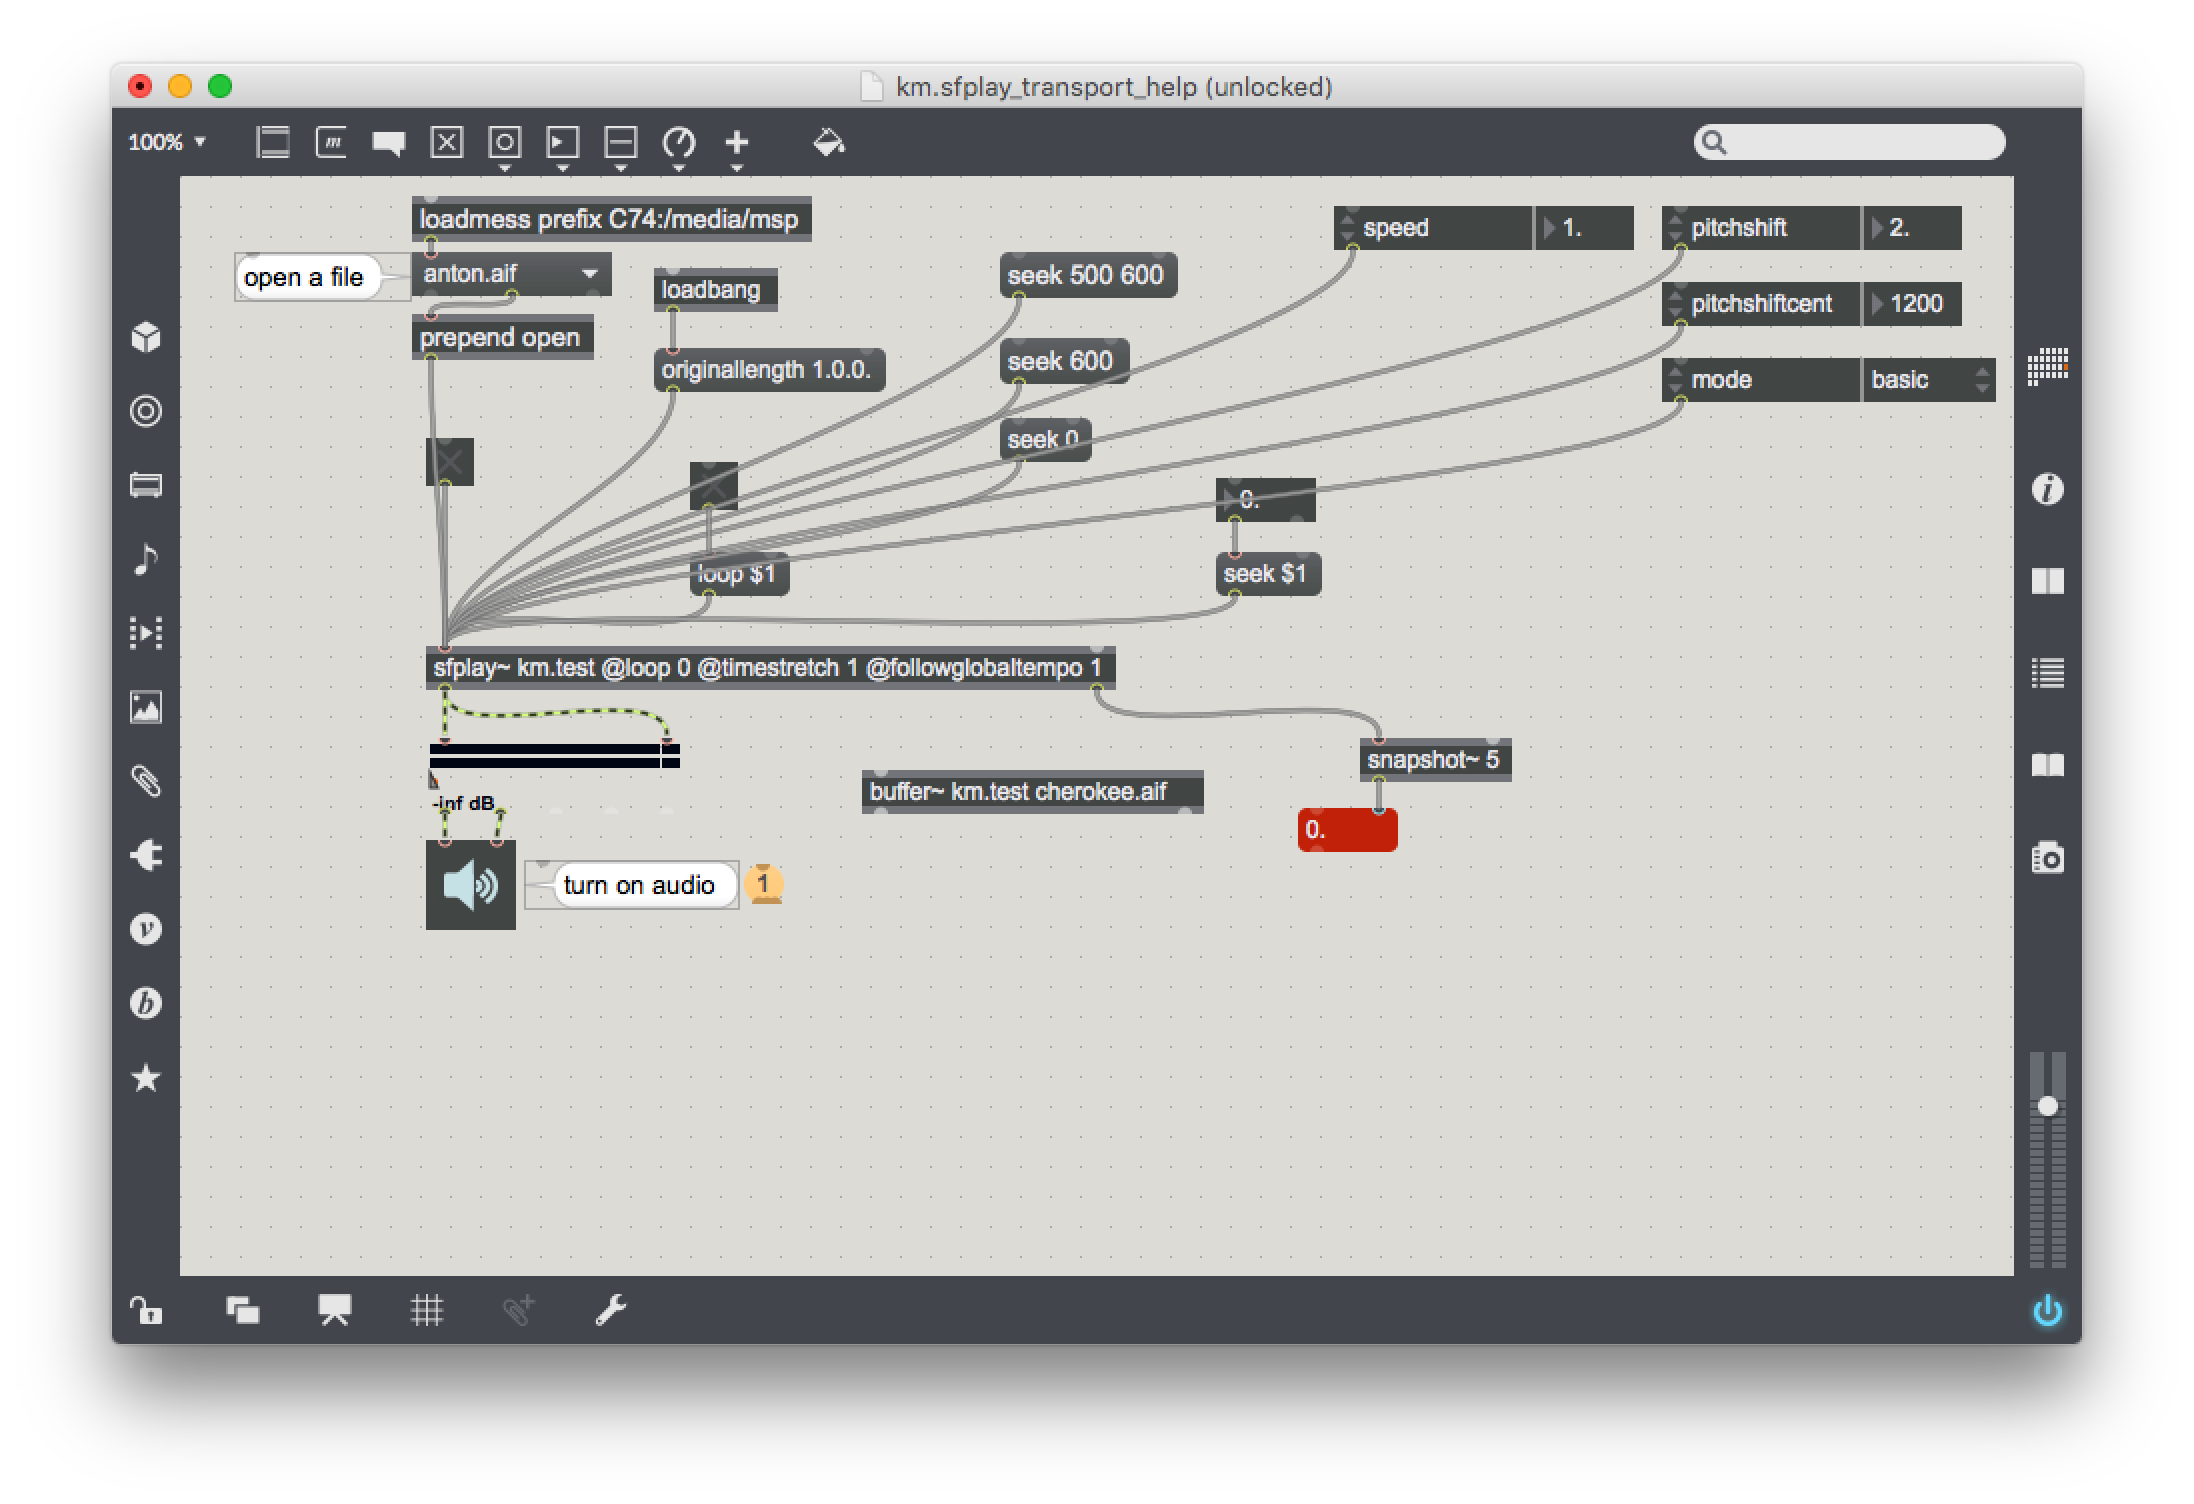Open the inspector info icon
Image resolution: width=2194 pixels, height=1504 pixels.
(x=2047, y=489)
